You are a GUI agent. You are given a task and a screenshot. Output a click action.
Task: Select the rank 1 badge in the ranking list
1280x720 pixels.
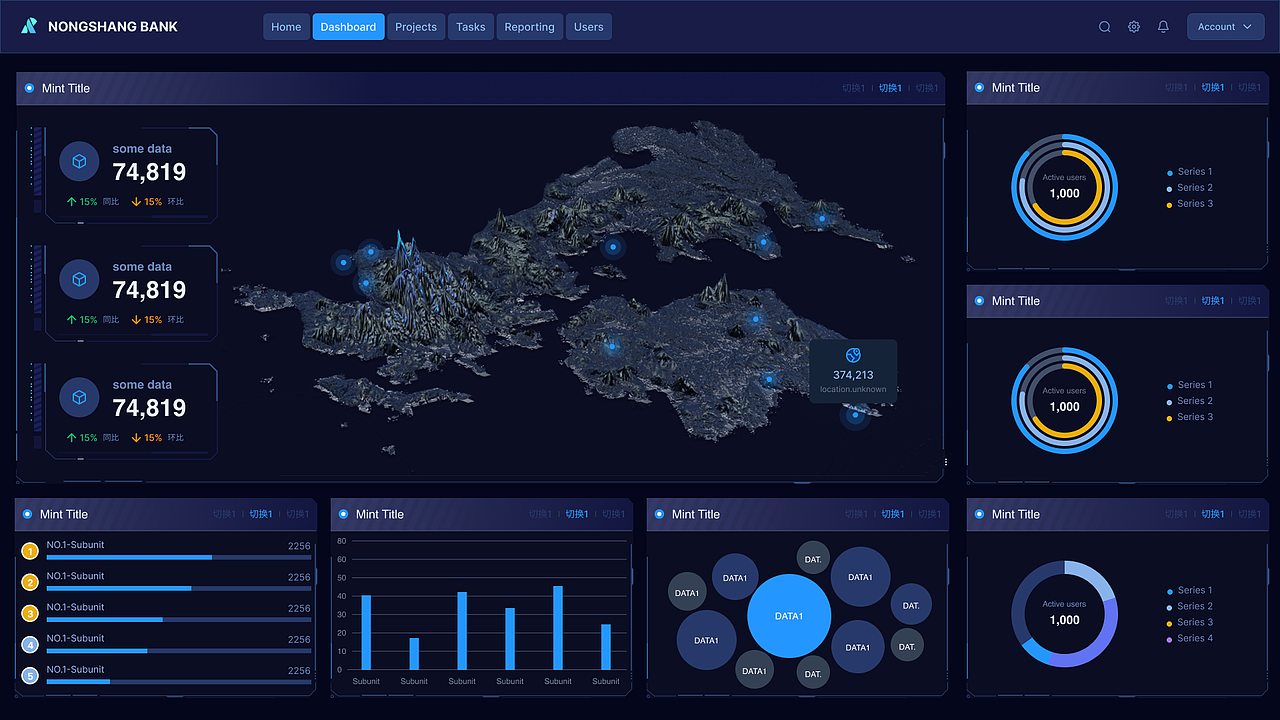tap(30, 551)
